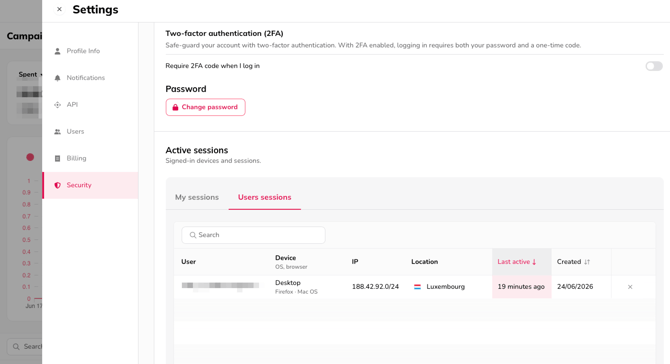The image size is (670, 364).
Task: Sort by Last active column
Action: pyautogui.click(x=522, y=262)
